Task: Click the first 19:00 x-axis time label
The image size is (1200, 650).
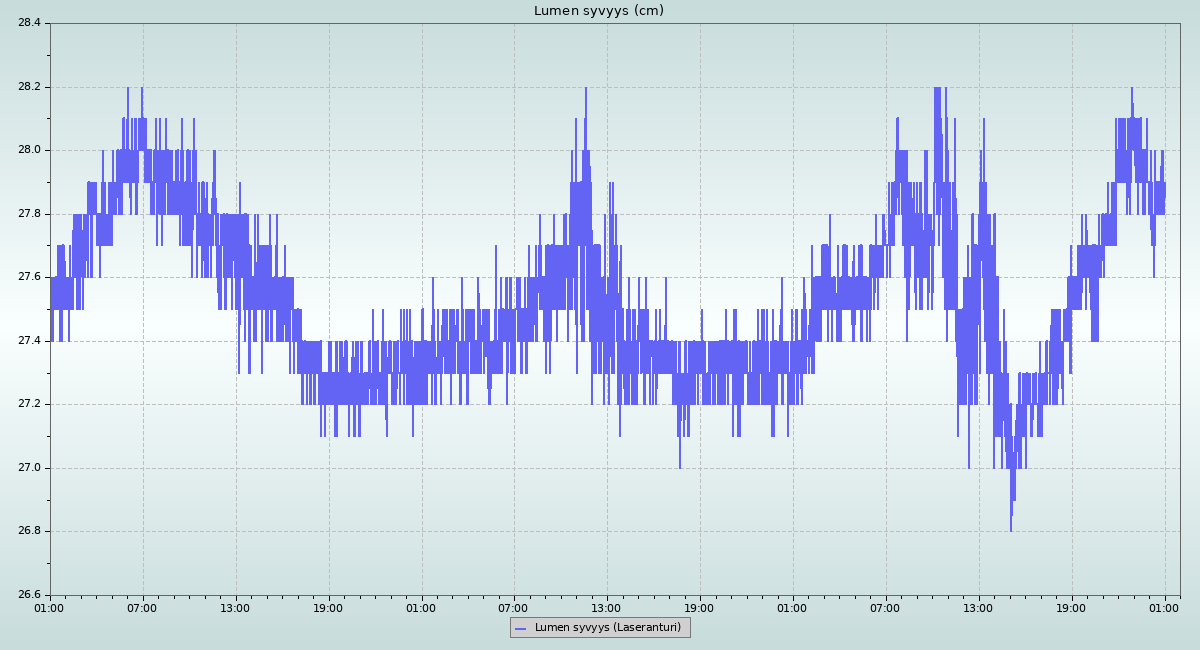Action: coord(328,607)
